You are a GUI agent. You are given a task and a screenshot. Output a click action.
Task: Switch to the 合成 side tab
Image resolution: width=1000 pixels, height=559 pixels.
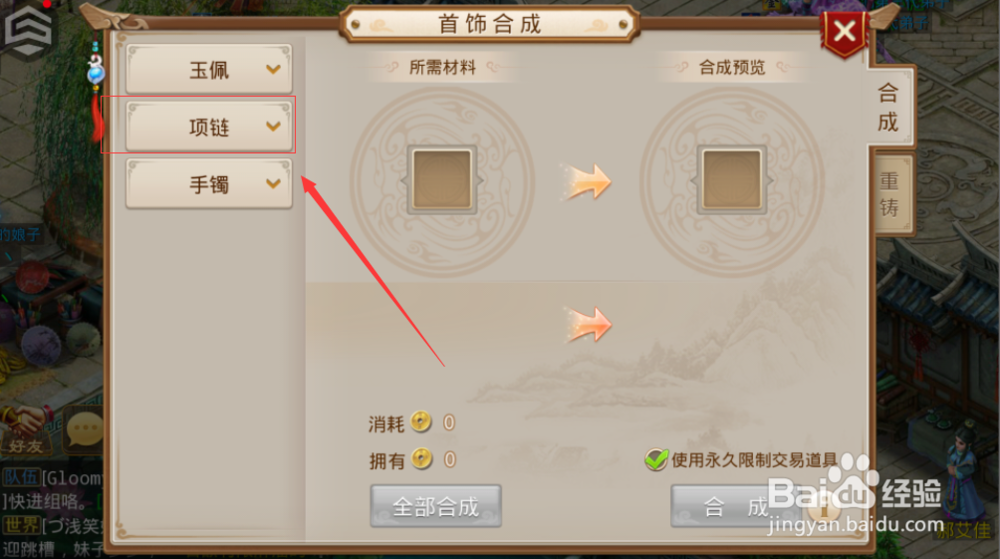tap(889, 106)
